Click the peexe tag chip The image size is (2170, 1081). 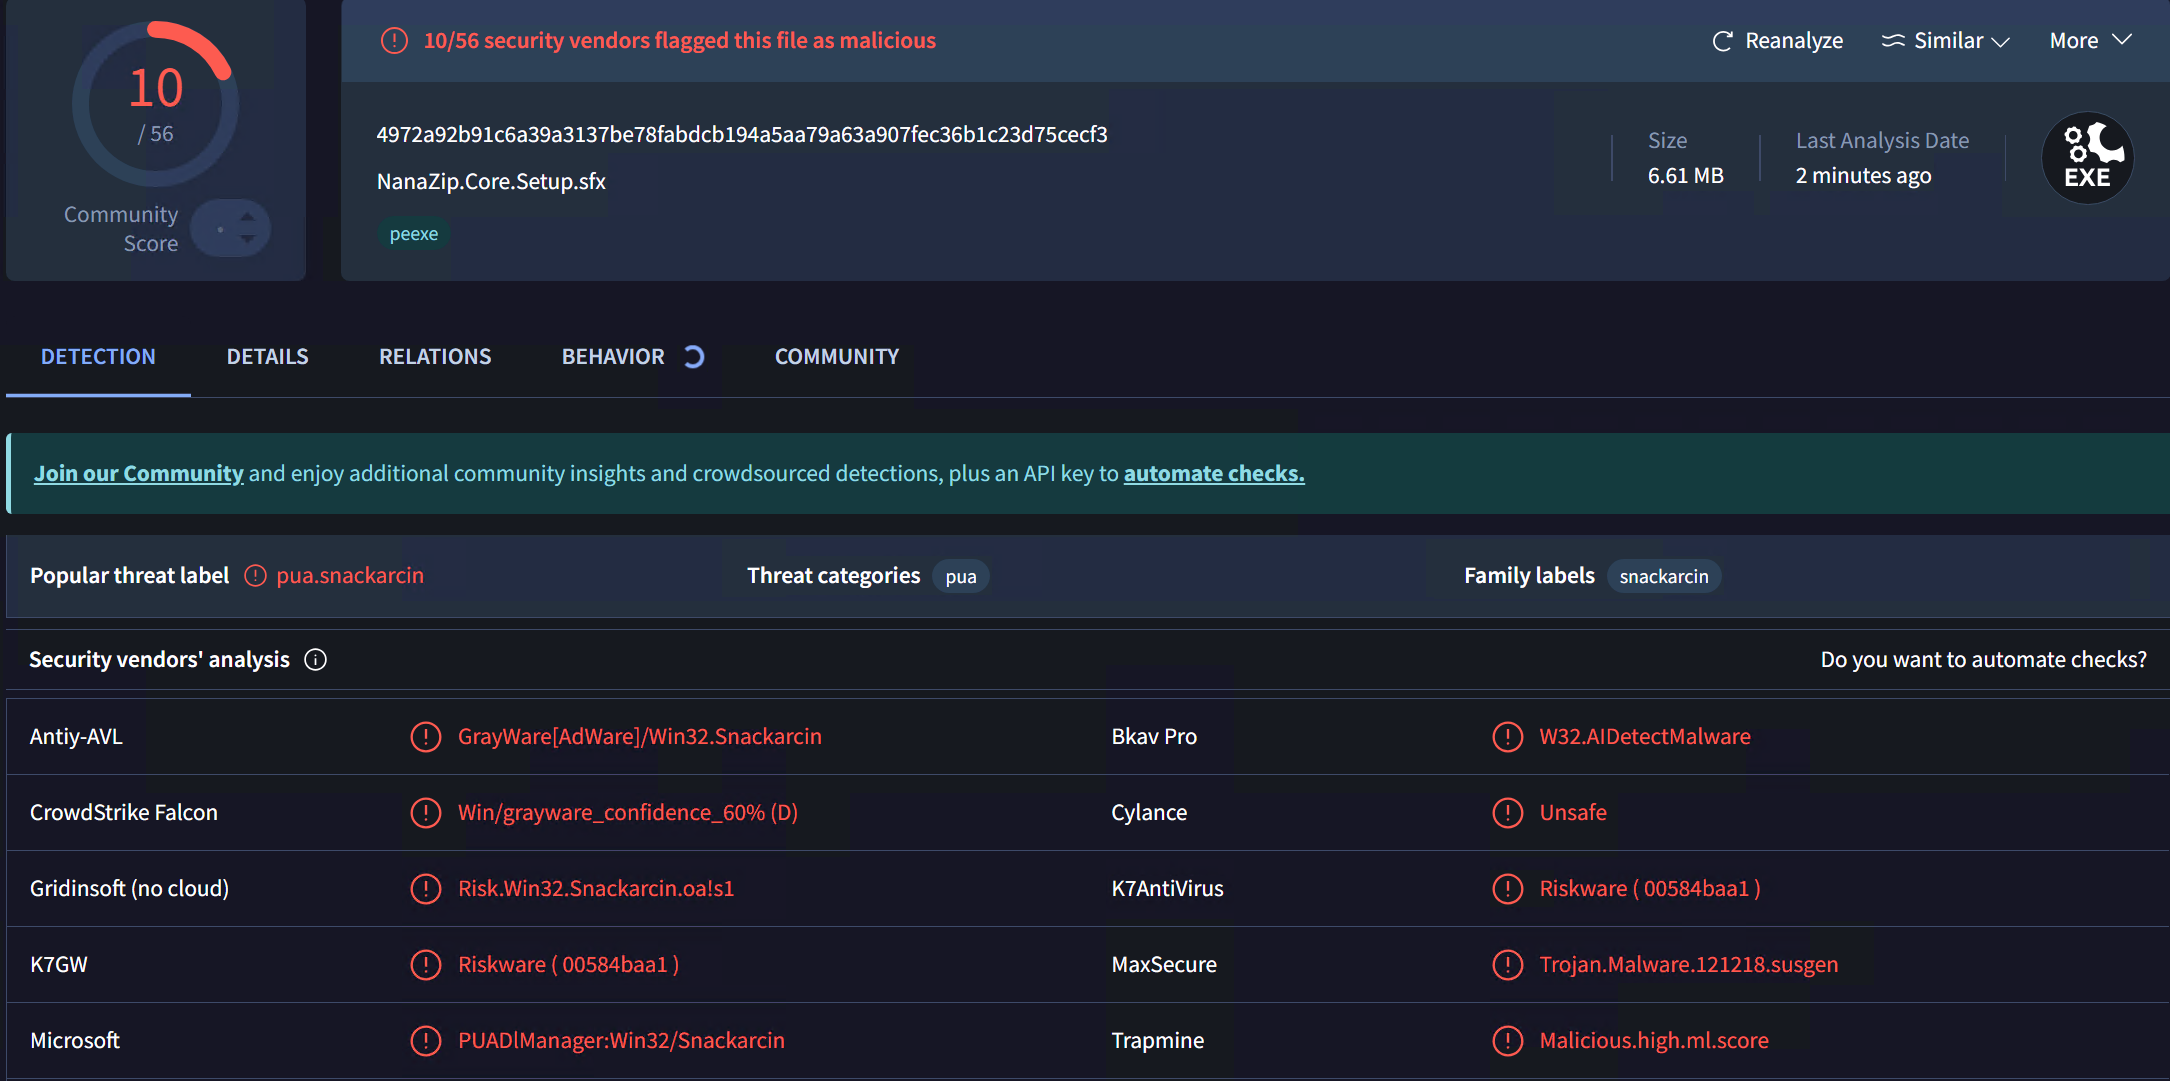click(x=414, y=234)
